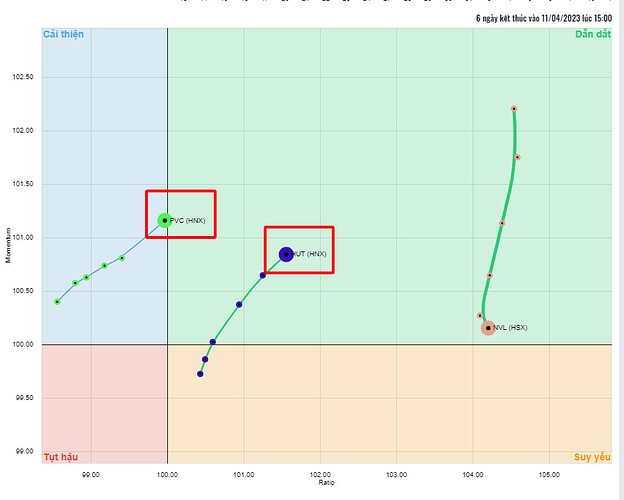Click the 100.50 momentum axis value

tap(23, 291)
